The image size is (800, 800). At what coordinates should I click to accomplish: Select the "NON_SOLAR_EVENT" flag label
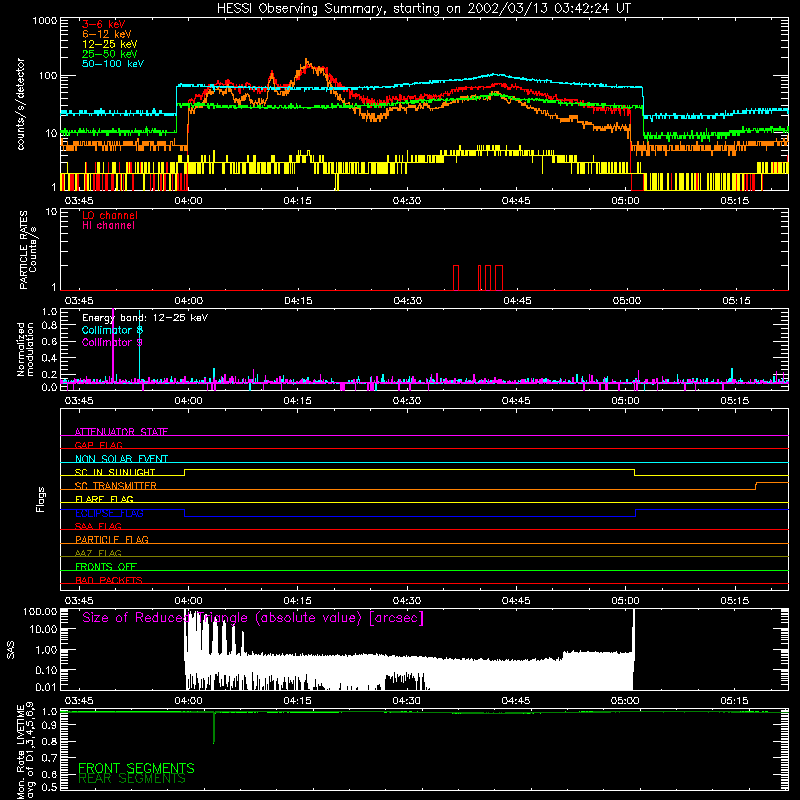pos(121,459)
